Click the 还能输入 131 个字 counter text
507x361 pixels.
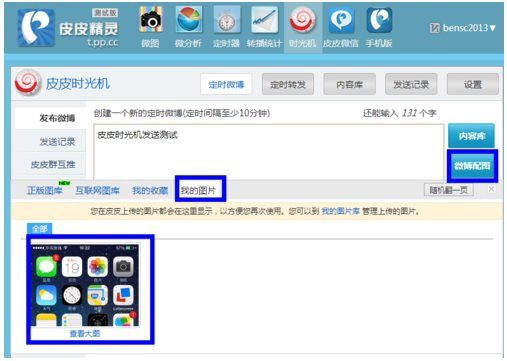tap(399, 113)
